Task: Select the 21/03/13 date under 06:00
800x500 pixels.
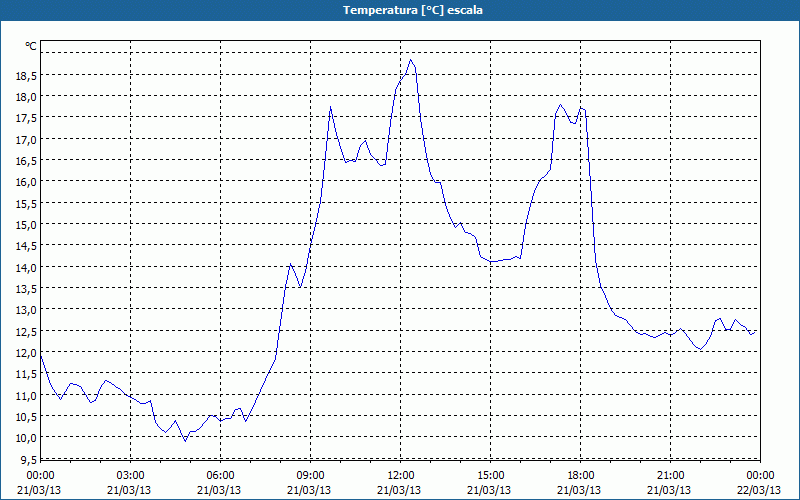Action: pyautogui.click(x=219, y=490)
